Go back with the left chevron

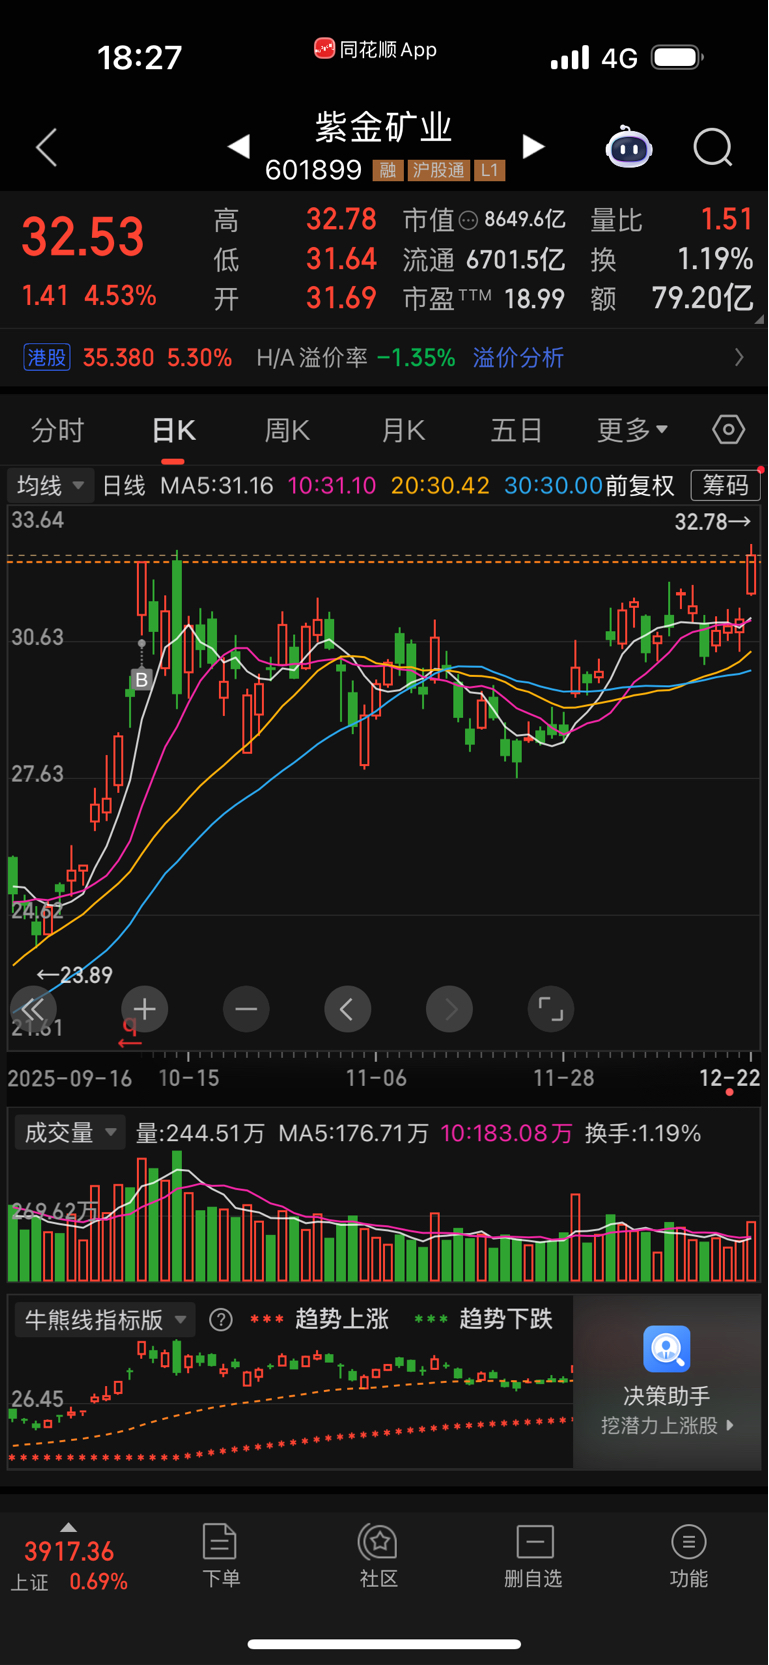46,147
